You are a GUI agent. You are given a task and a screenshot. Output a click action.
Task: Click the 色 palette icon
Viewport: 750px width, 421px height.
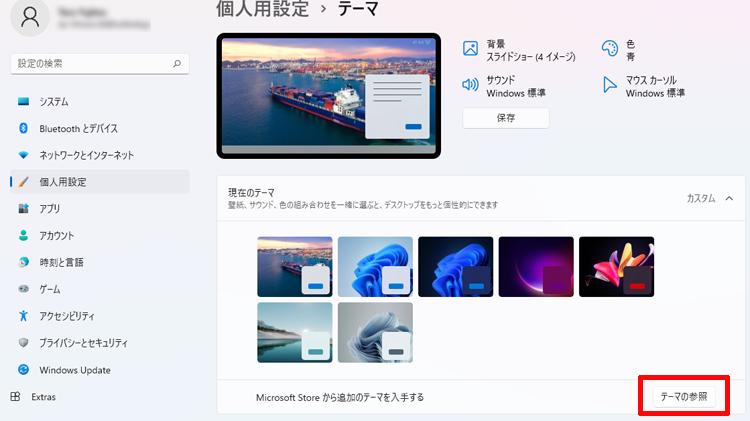610,48
